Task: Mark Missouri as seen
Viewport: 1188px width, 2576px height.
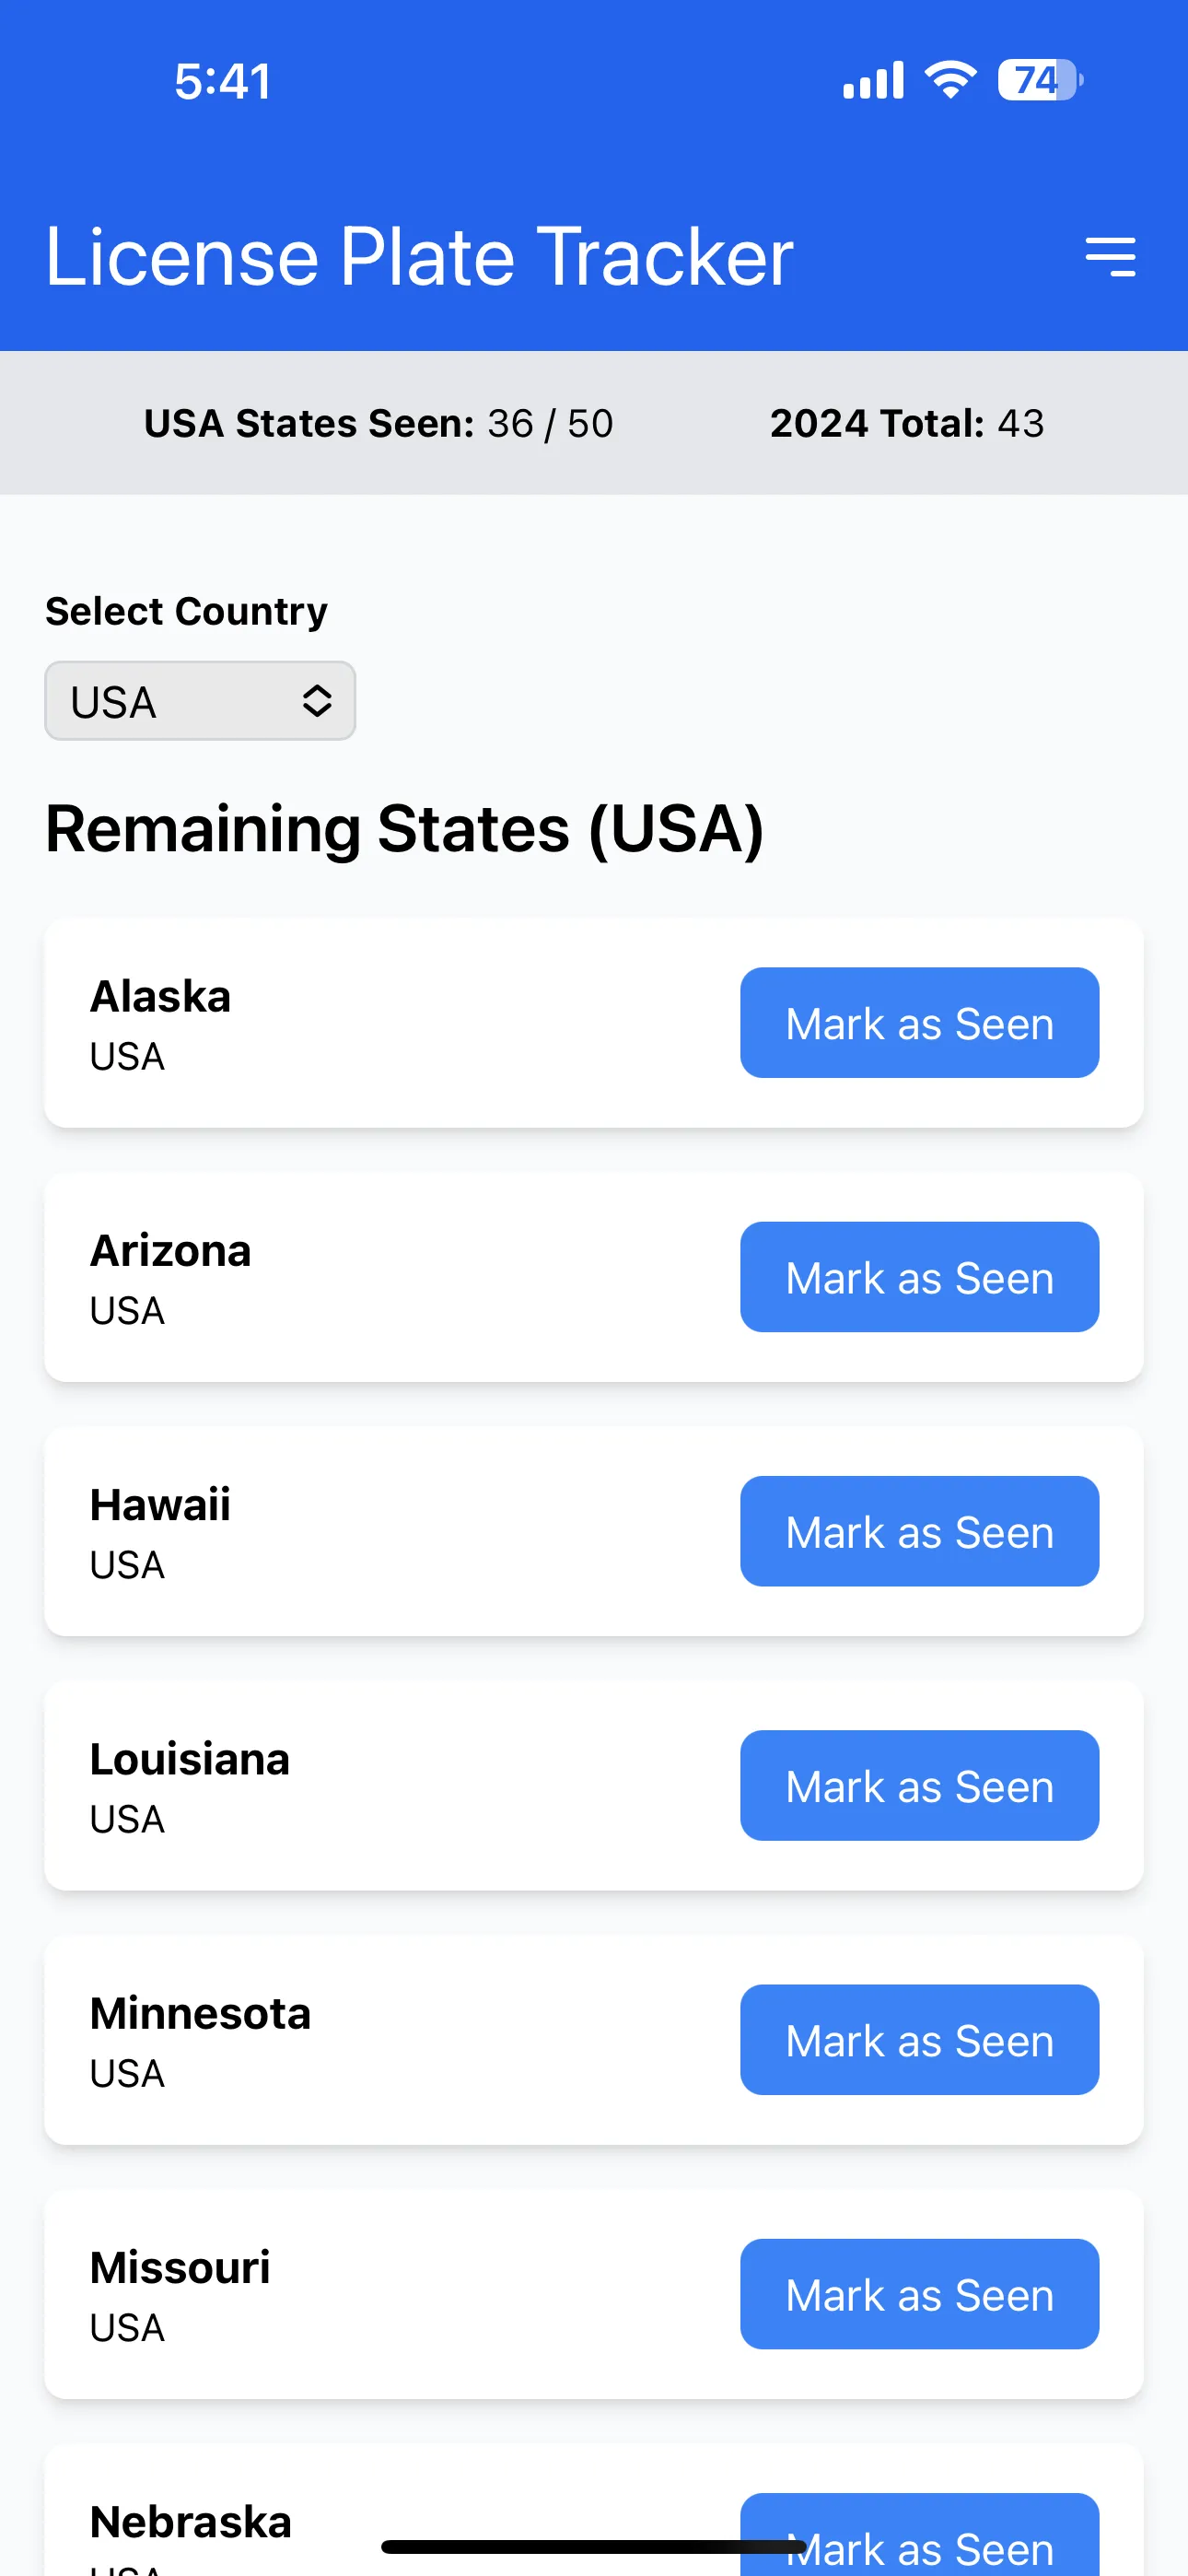Action: [x=919, y=2293]
